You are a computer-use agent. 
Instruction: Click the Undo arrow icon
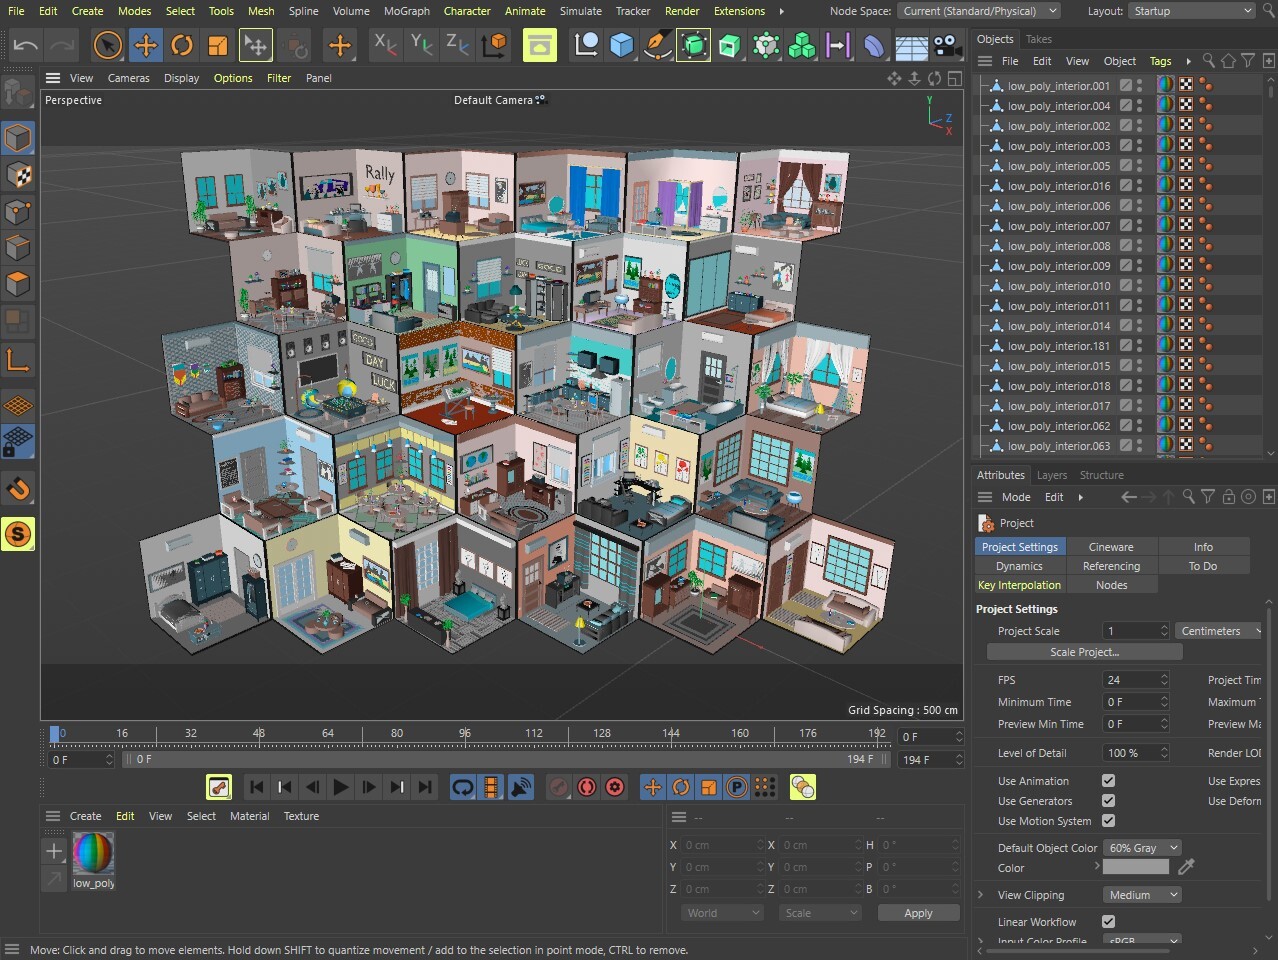[x=26, y=45]
